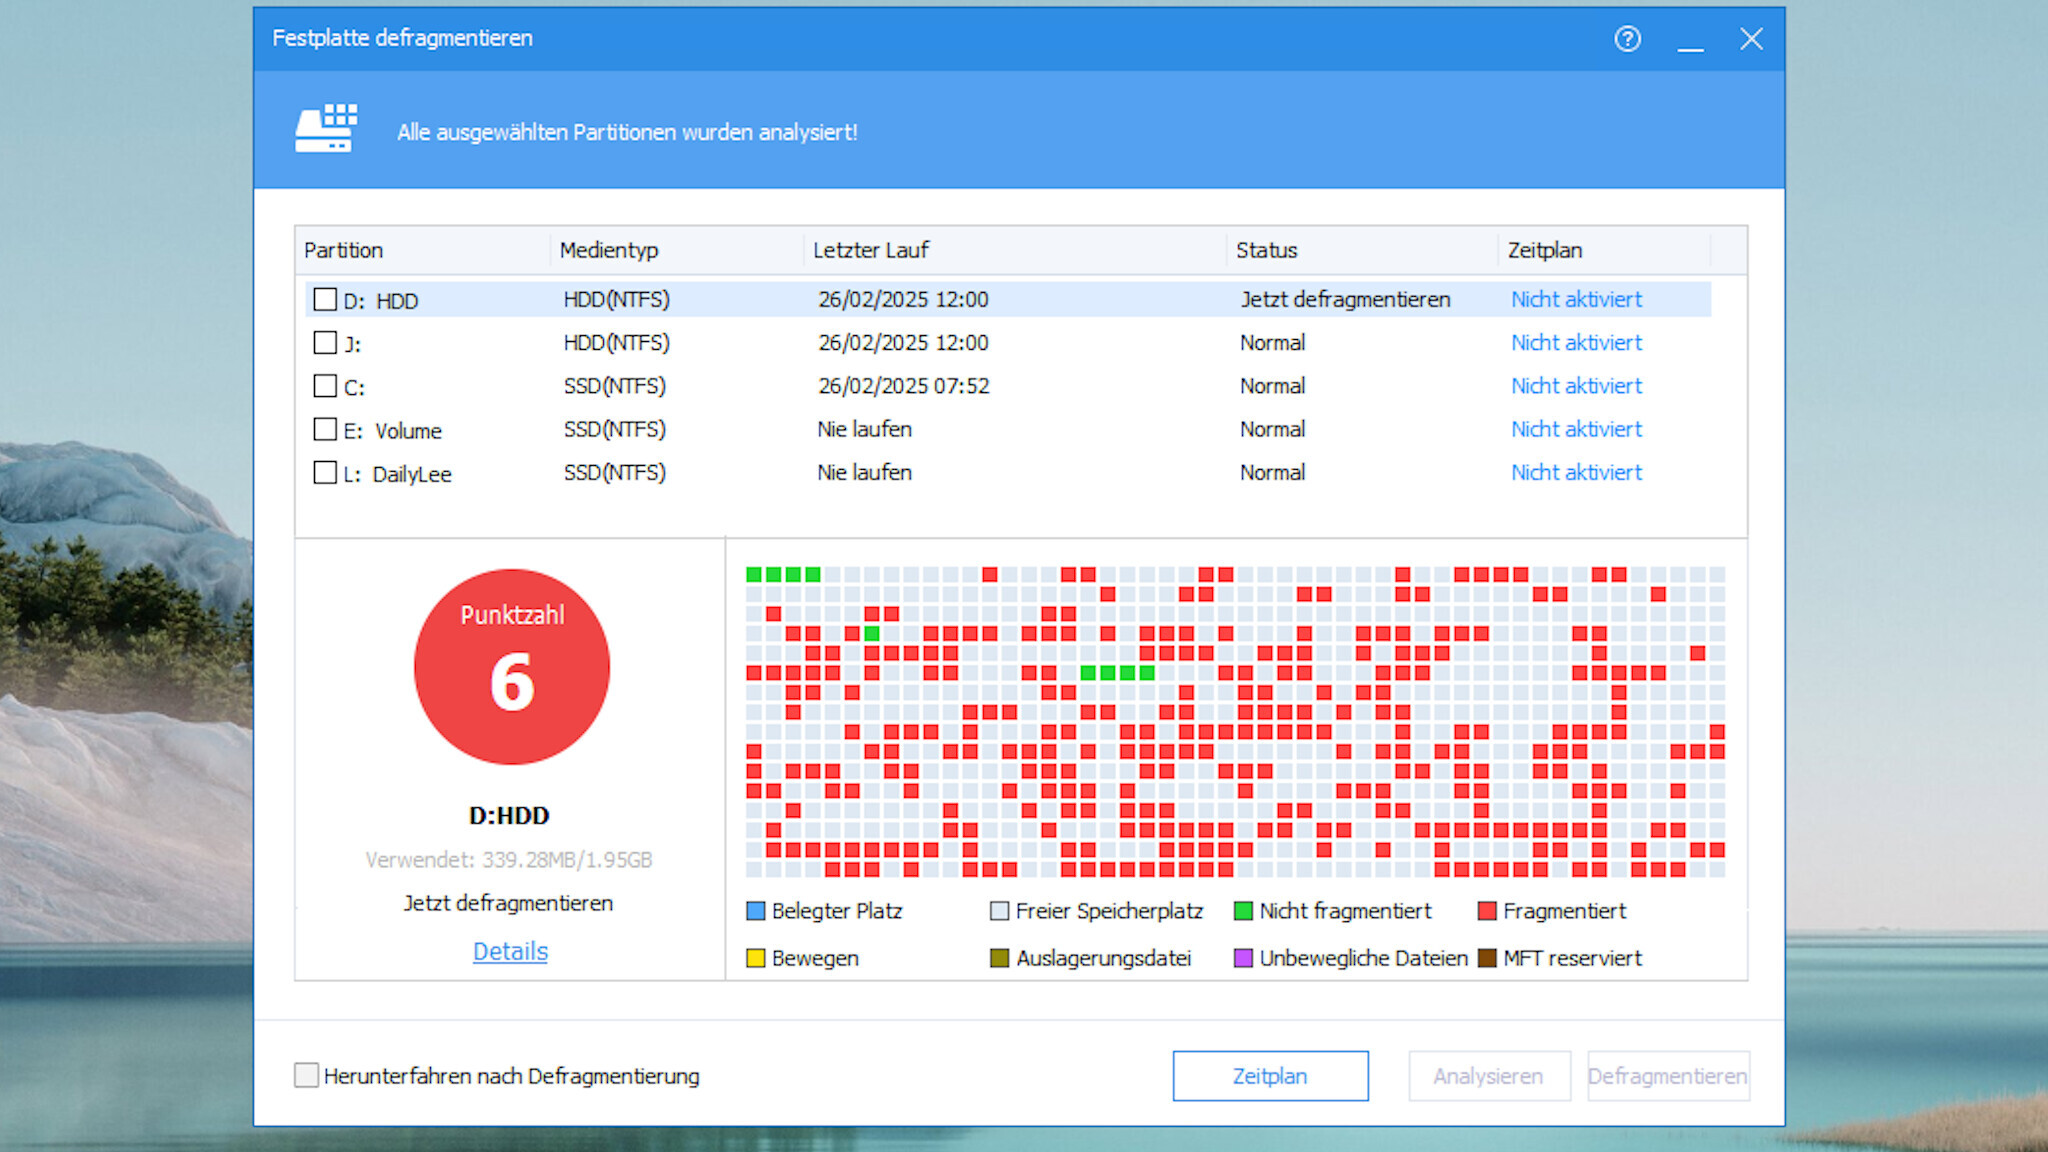Viewport: 2048px width, 1152px height.
Task: Click the Auslagerungsdatei legend icon
Action: (998, 957)
